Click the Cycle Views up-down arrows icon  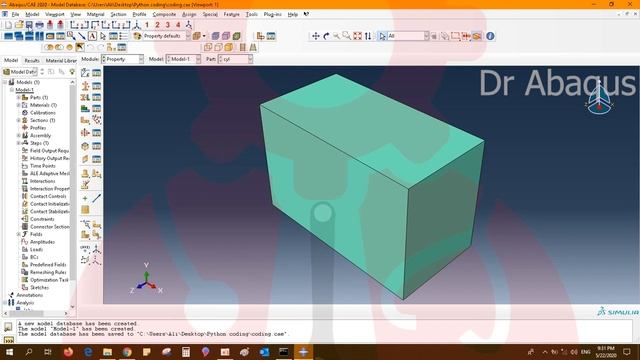(368, 36)
